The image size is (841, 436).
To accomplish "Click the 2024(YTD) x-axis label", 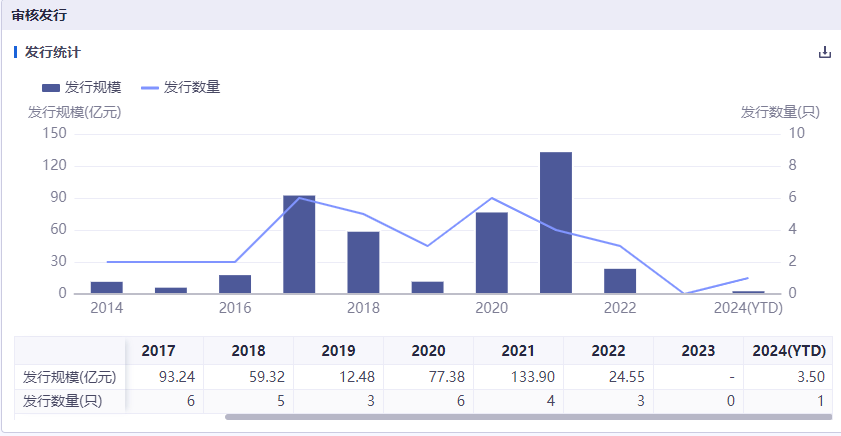I will pos(748,308).
